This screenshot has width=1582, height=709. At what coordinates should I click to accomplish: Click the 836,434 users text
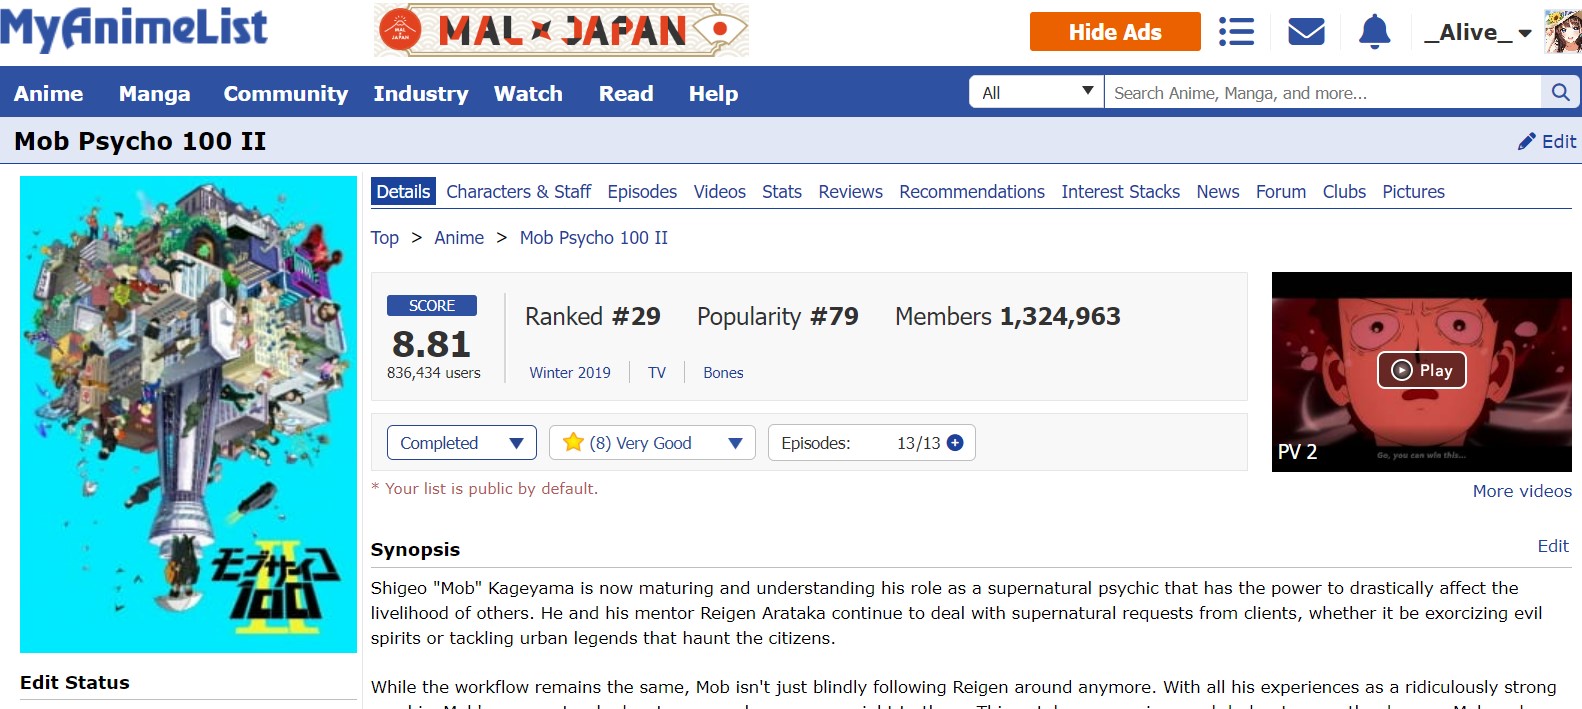pyautogui.click(x=434, y=372)
